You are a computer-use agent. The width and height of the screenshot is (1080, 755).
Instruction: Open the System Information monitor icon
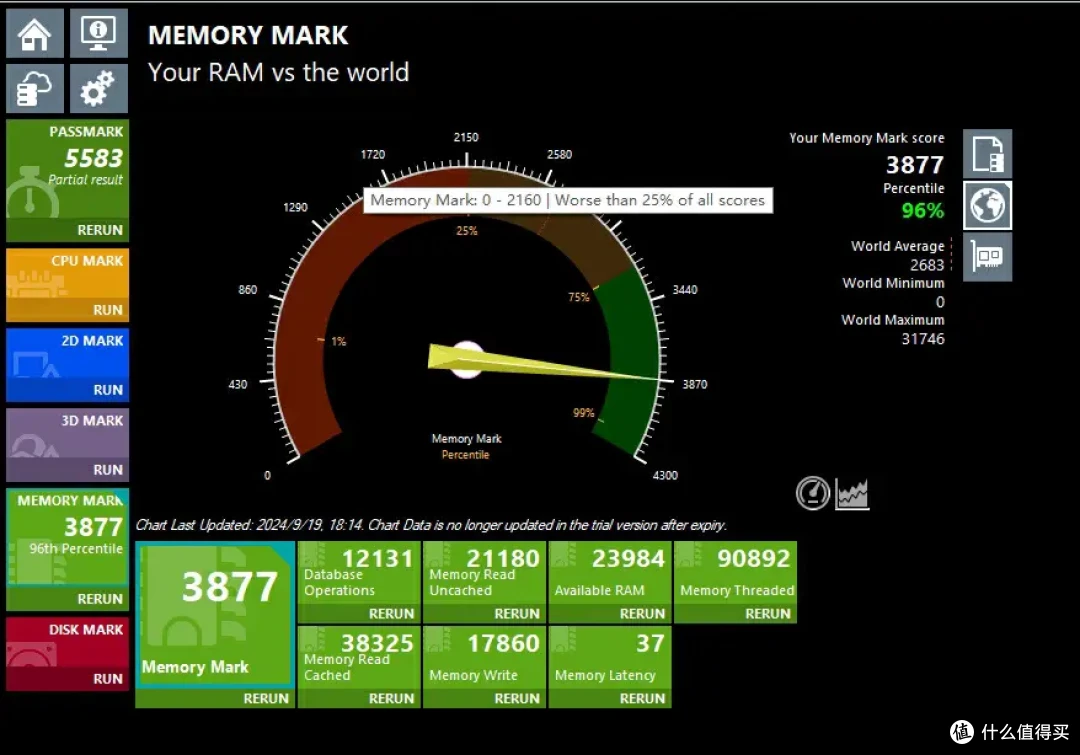click(x=98, y=33)
